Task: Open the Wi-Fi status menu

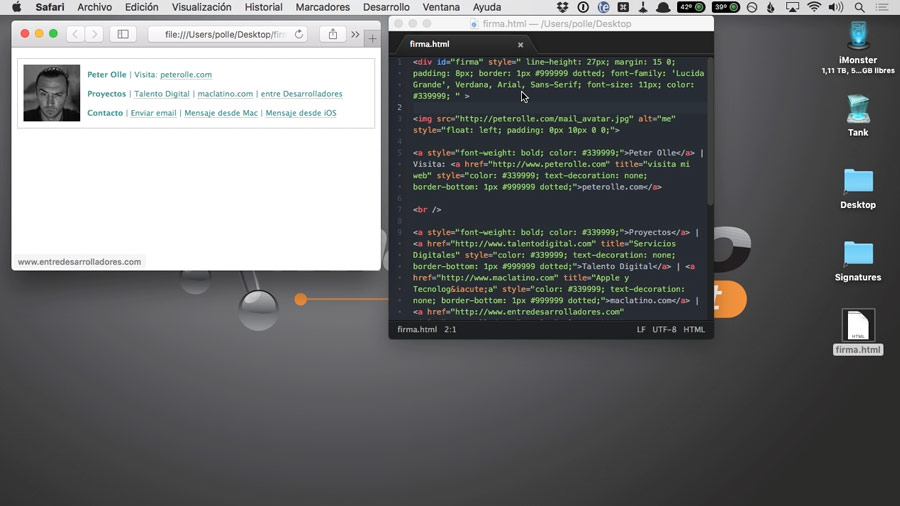Action: click(814, 7)
